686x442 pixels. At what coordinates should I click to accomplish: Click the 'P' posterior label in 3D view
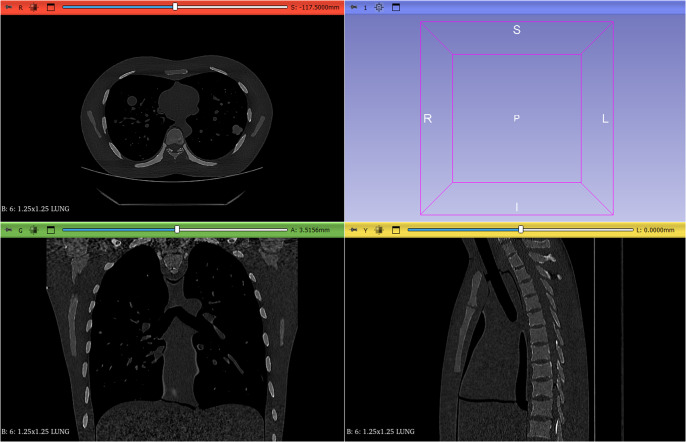point(517,118)
